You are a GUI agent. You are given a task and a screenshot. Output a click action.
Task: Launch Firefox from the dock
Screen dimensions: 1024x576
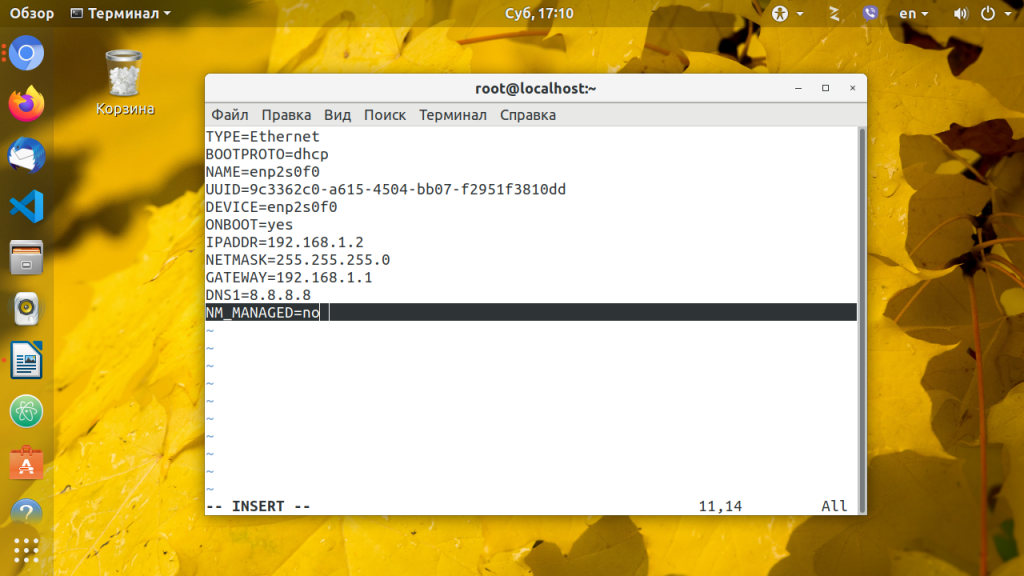pos(26,104)
